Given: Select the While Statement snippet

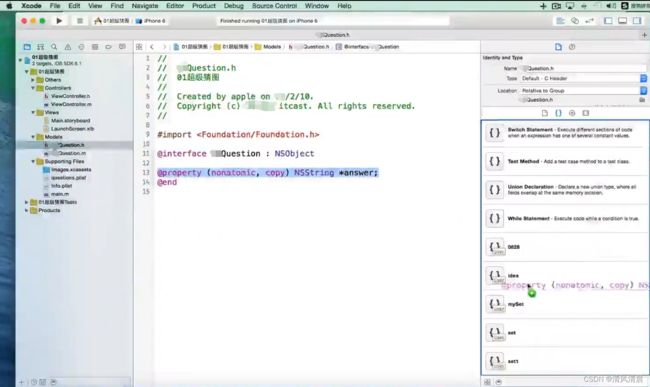Looking at the screenshot, I should 564,218.
